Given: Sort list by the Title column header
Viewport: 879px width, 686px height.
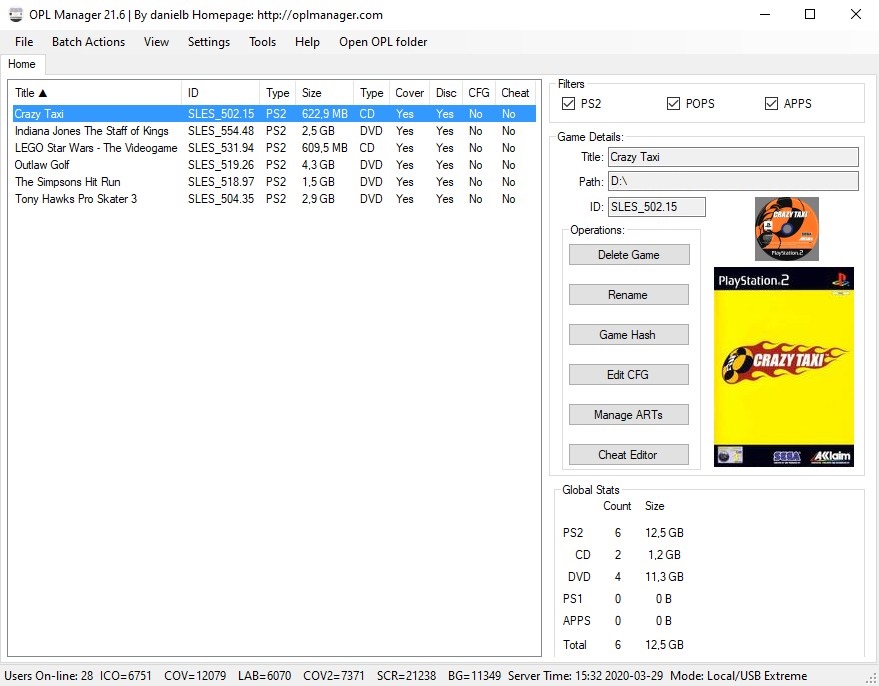Looking at the screenshot, I should (95, 93).
